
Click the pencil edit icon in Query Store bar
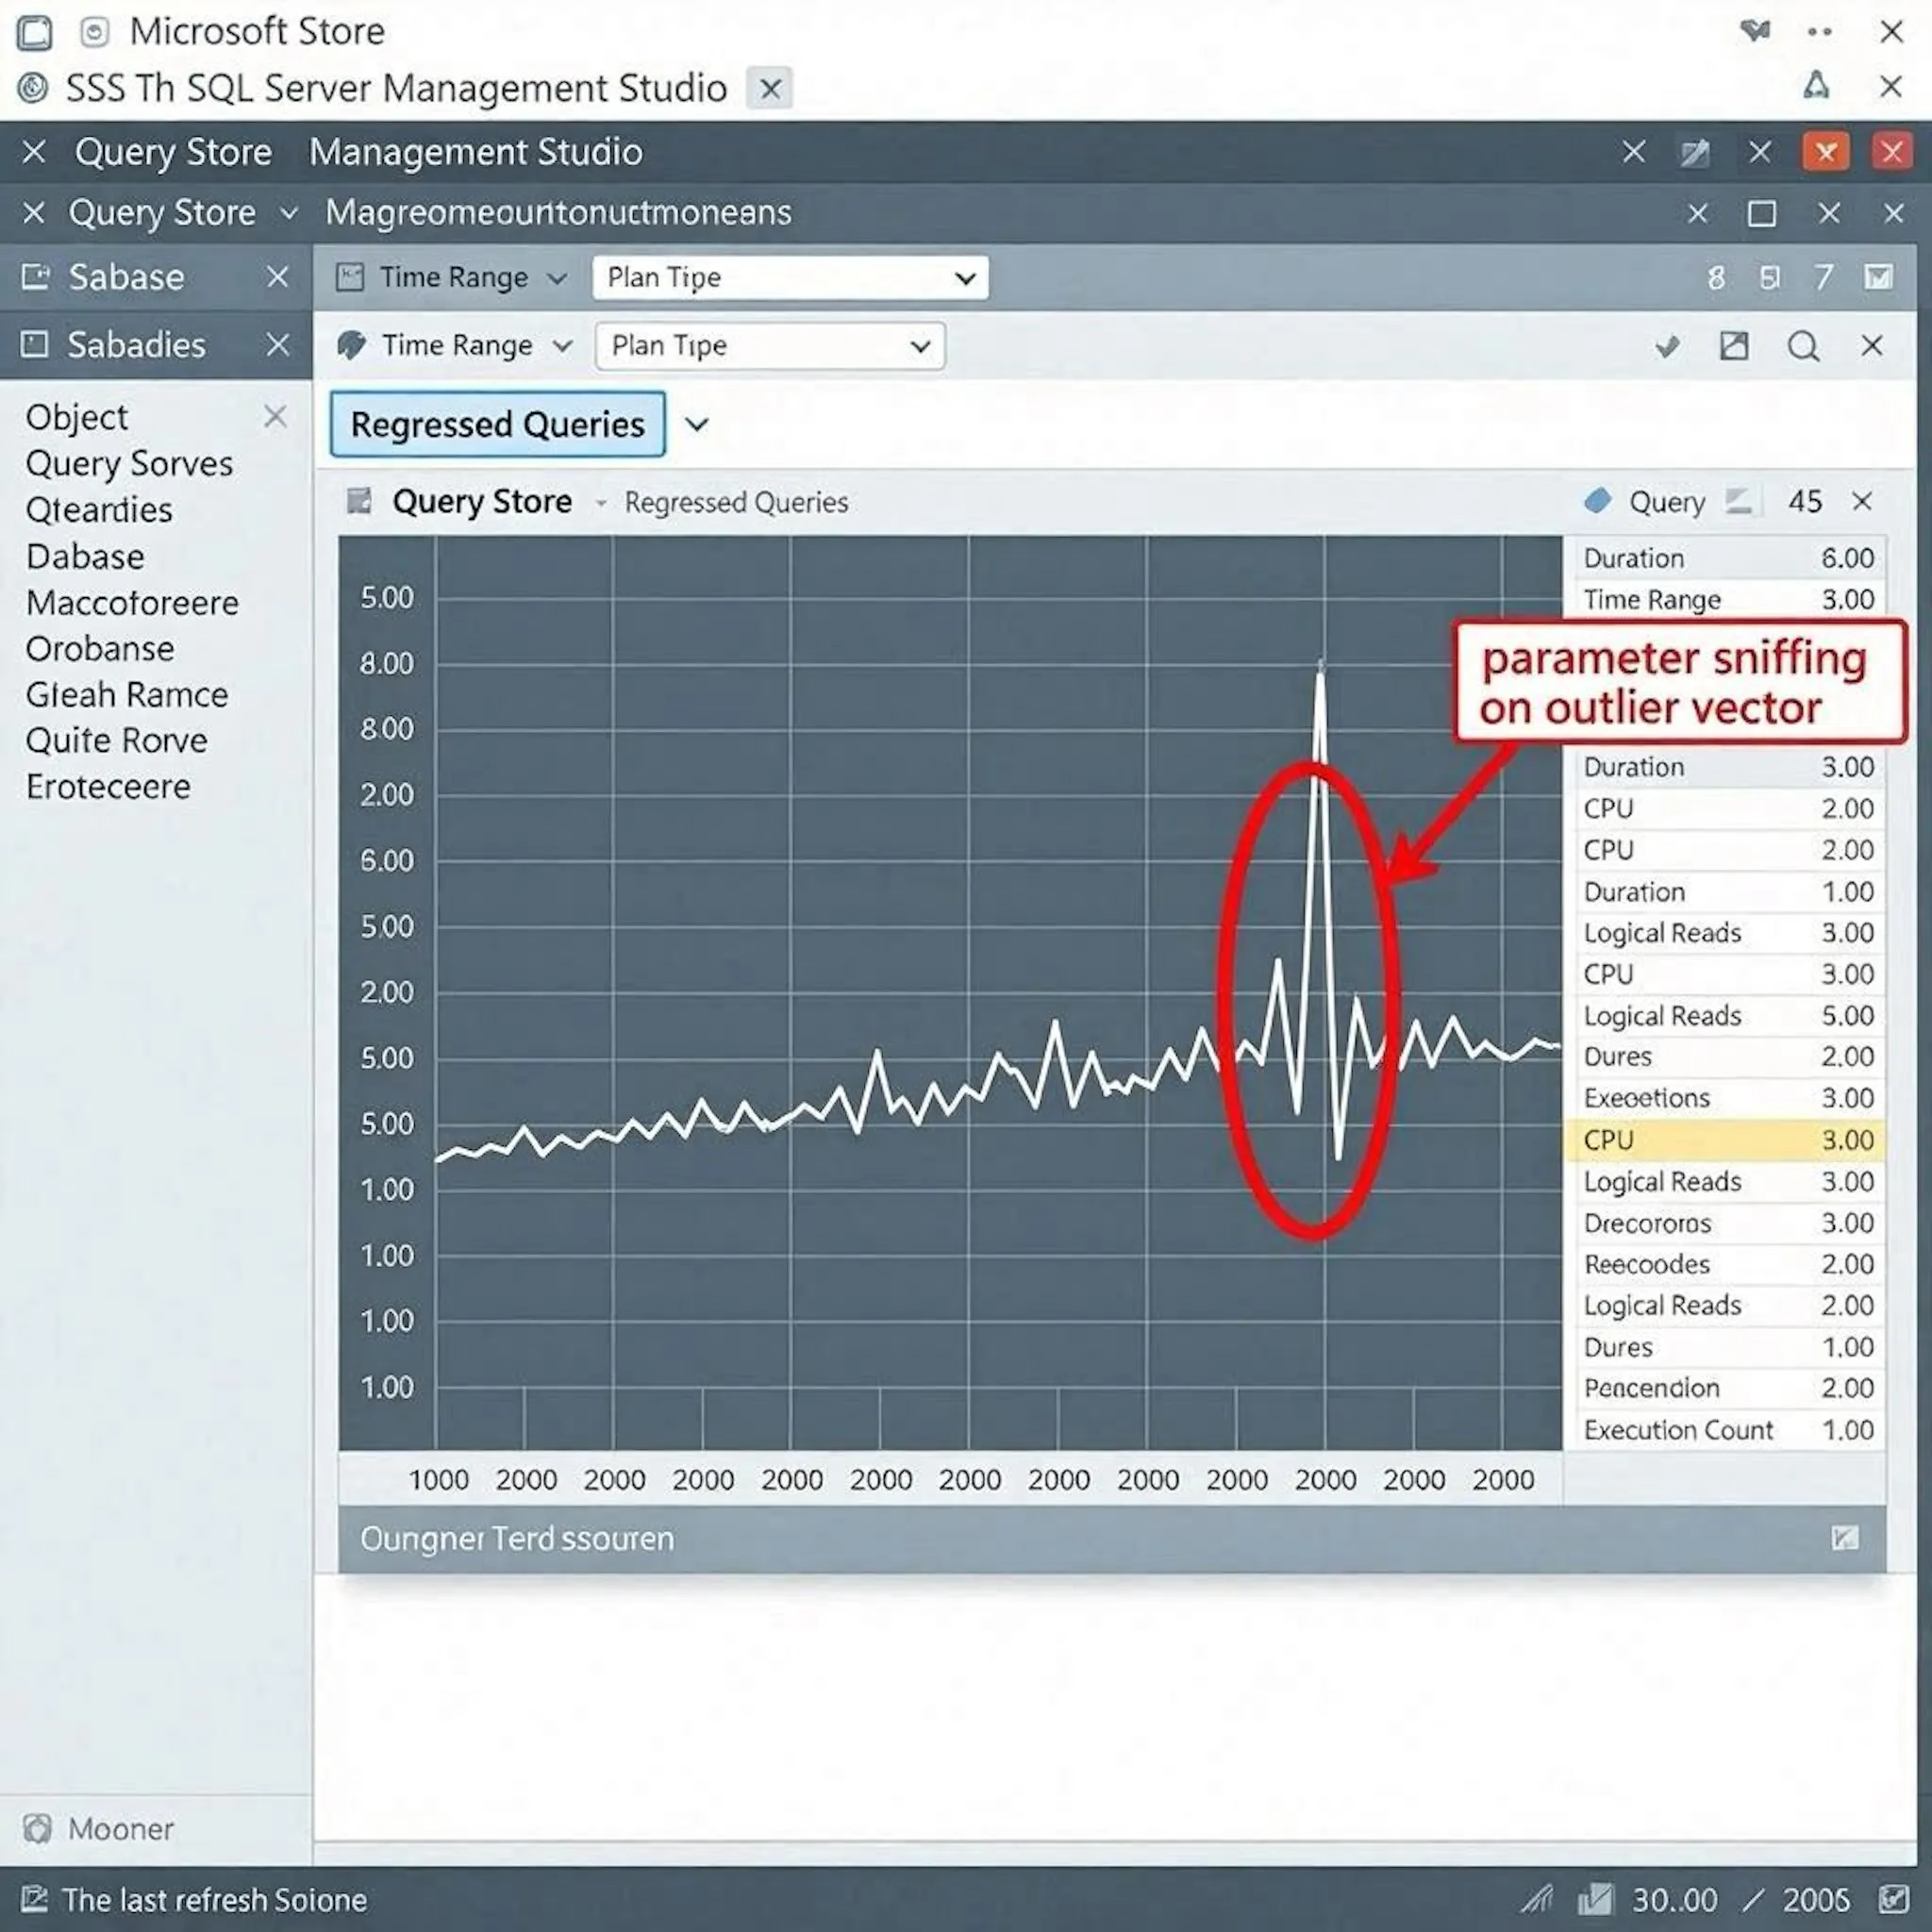1695,153
